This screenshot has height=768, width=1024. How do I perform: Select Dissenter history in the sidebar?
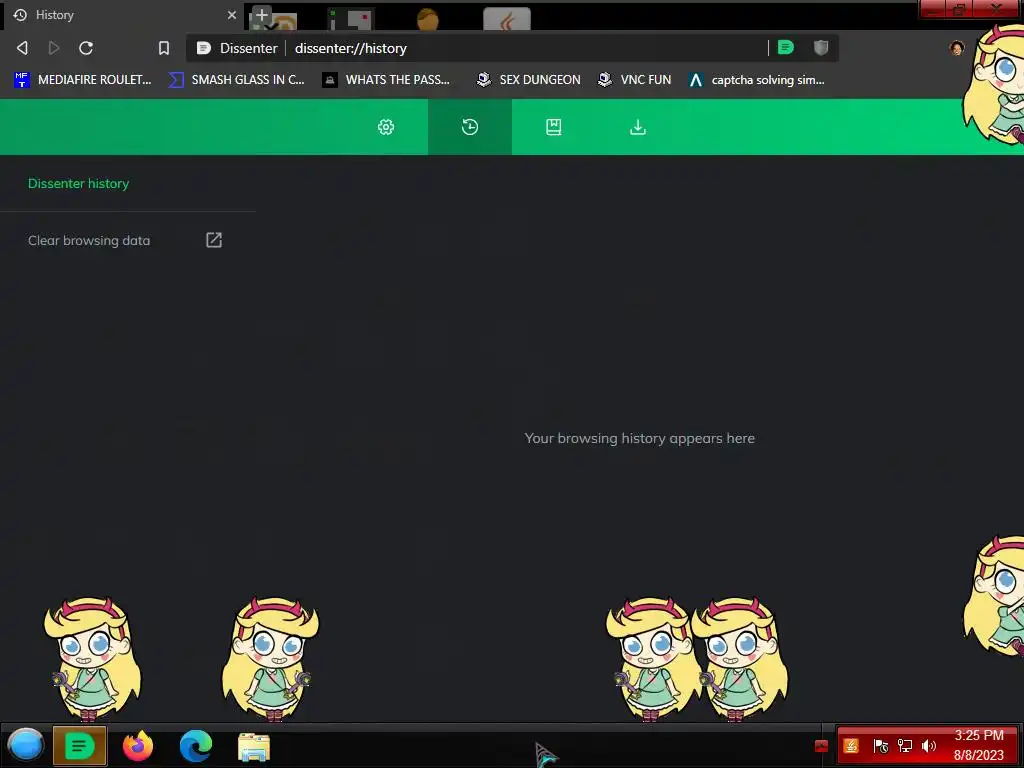tap(78, 184)
